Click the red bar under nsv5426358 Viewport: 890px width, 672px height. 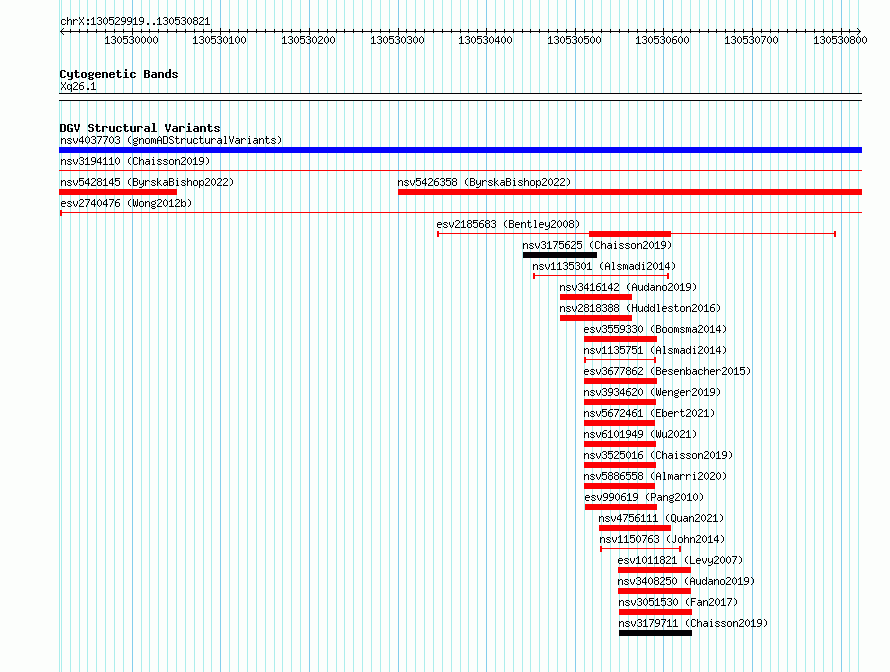coord(630,192)
